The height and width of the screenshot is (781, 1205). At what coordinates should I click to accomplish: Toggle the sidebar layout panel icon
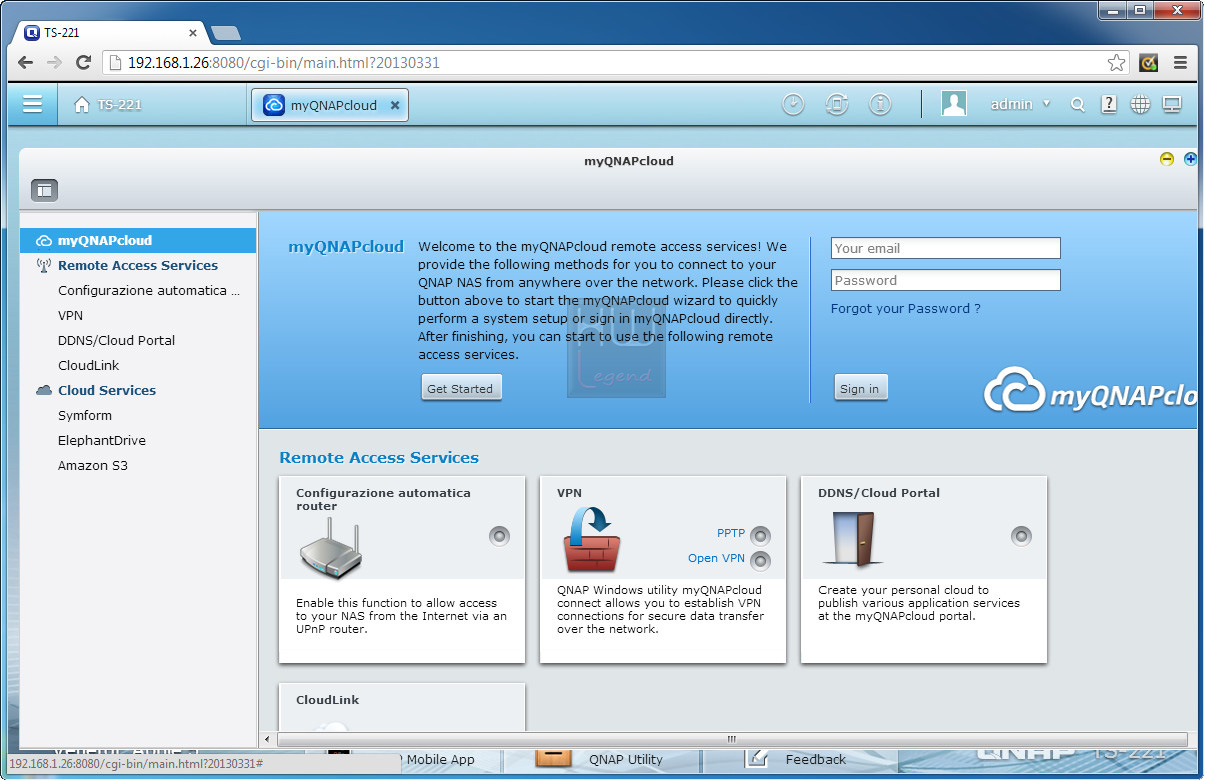45,189
